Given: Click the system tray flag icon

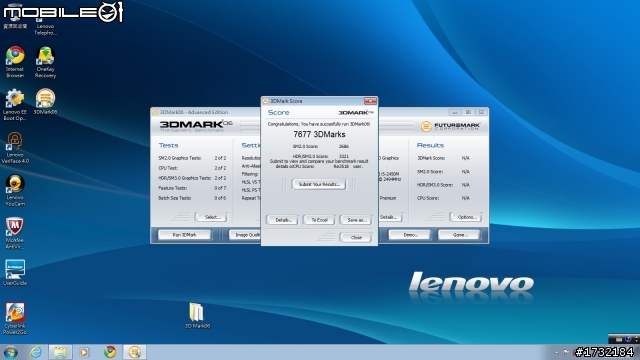Looking at the screenshot, I should click(566, 352).
